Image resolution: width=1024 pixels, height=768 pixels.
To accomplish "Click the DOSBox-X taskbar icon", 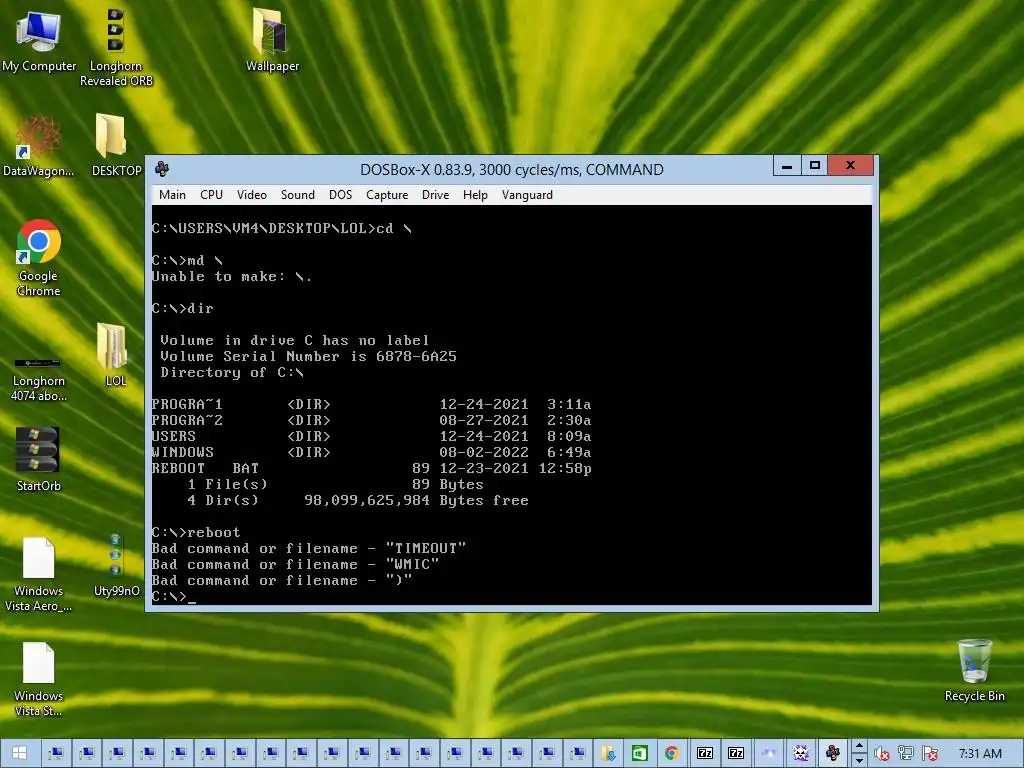I will tap(833, 753).
